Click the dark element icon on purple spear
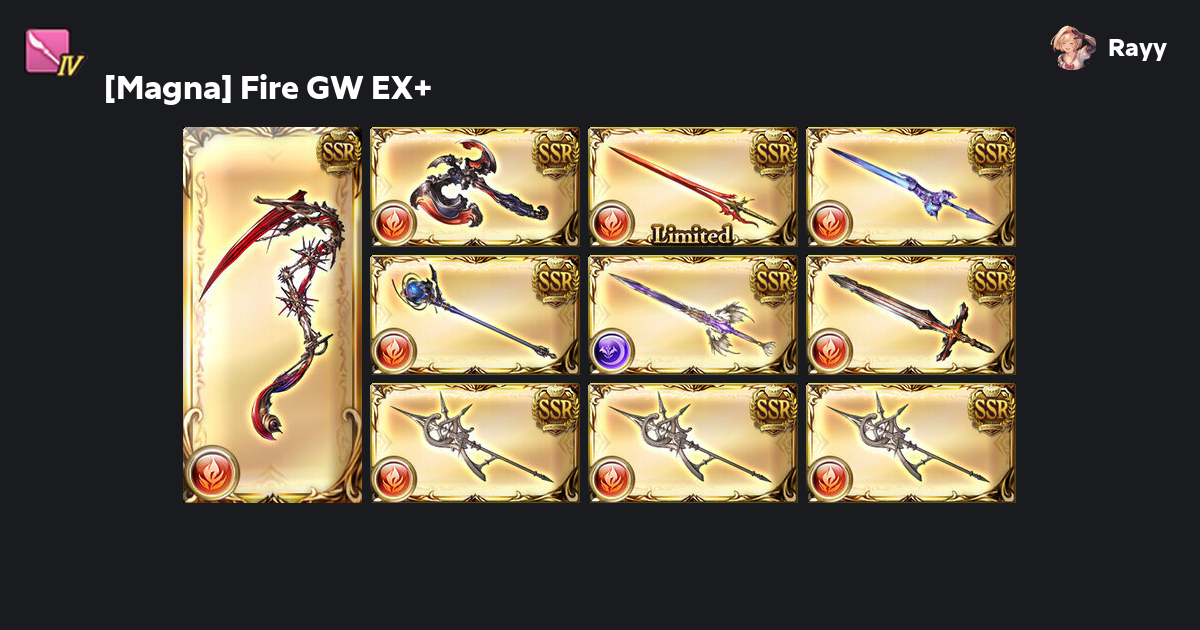Image resolution: width=1200 pixels, height=630 pixels. click(611, 351)
